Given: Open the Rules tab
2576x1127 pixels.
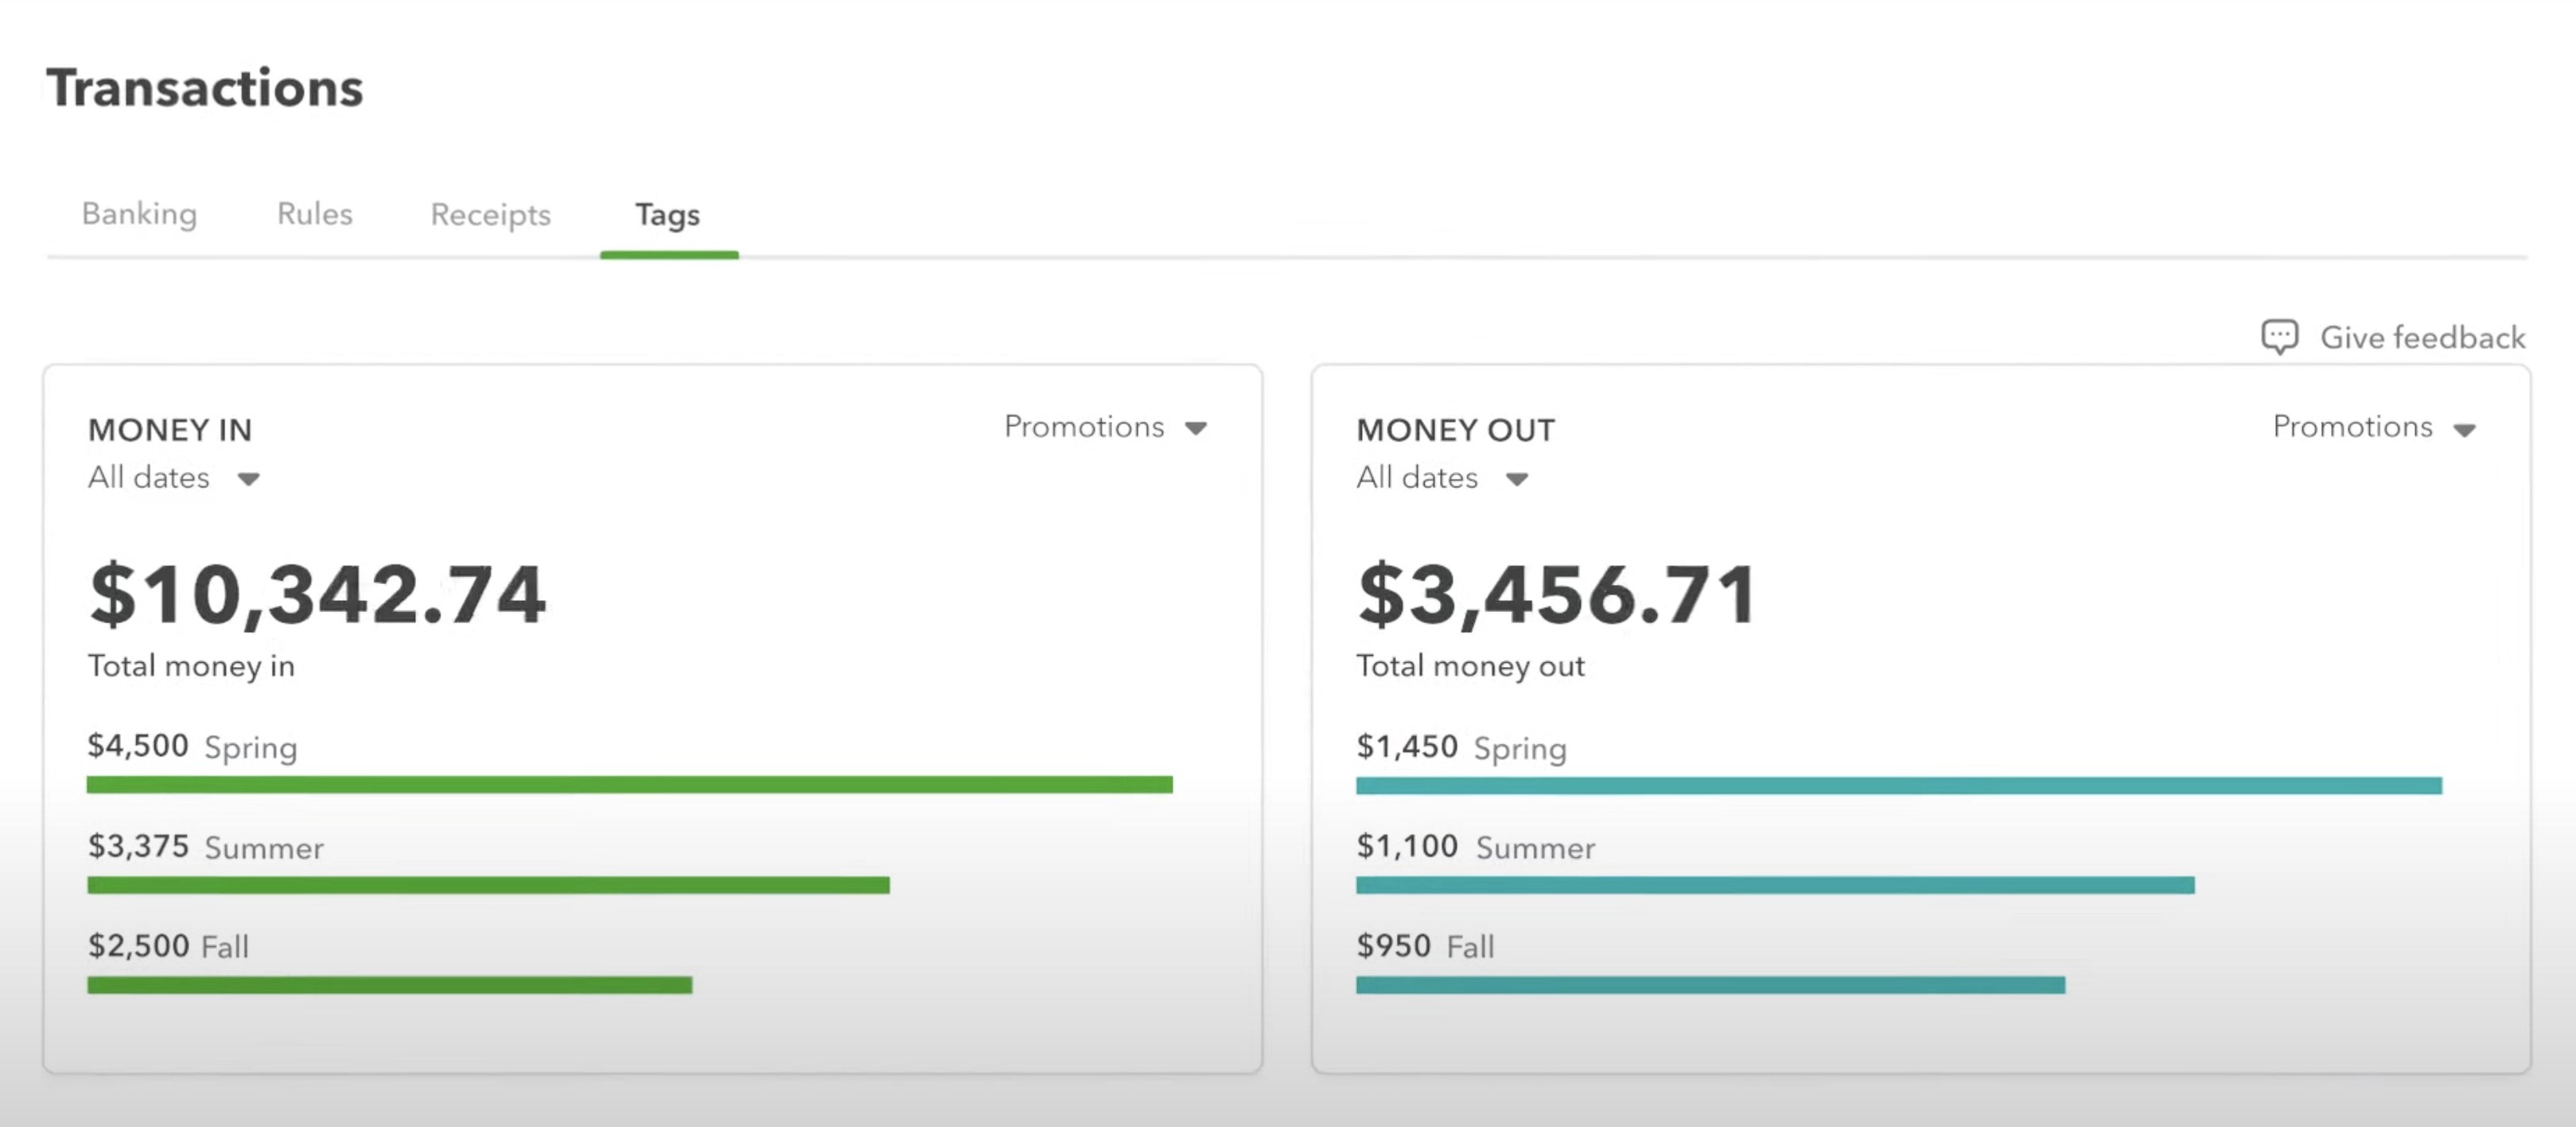Looking at the screenshot, I should tap(315, 214).
